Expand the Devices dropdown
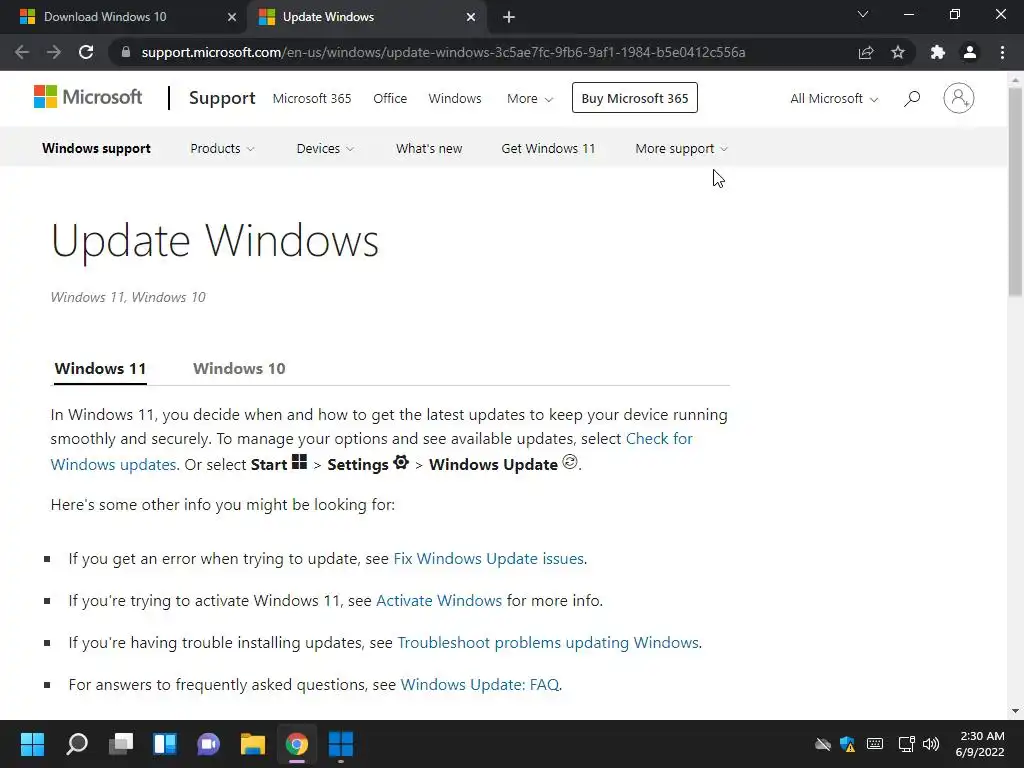 coord(325,149)
